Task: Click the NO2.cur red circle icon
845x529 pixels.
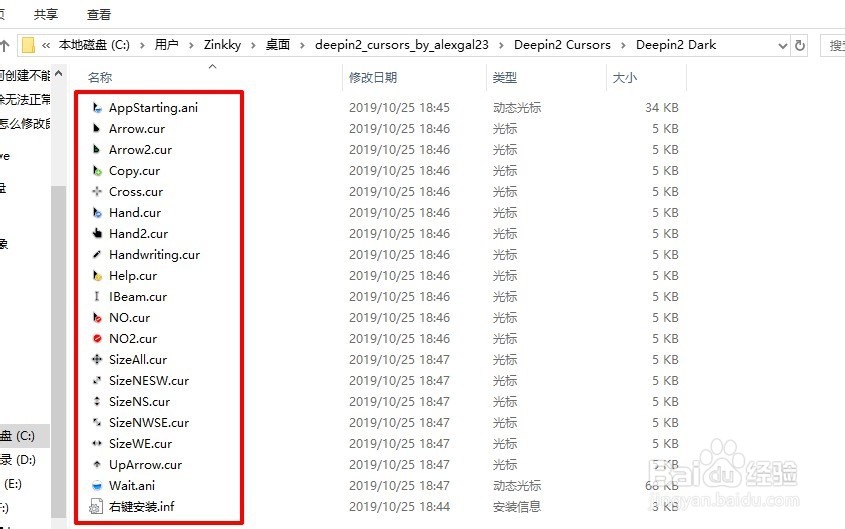Action: pyautogui.click(x=97, y=339)
